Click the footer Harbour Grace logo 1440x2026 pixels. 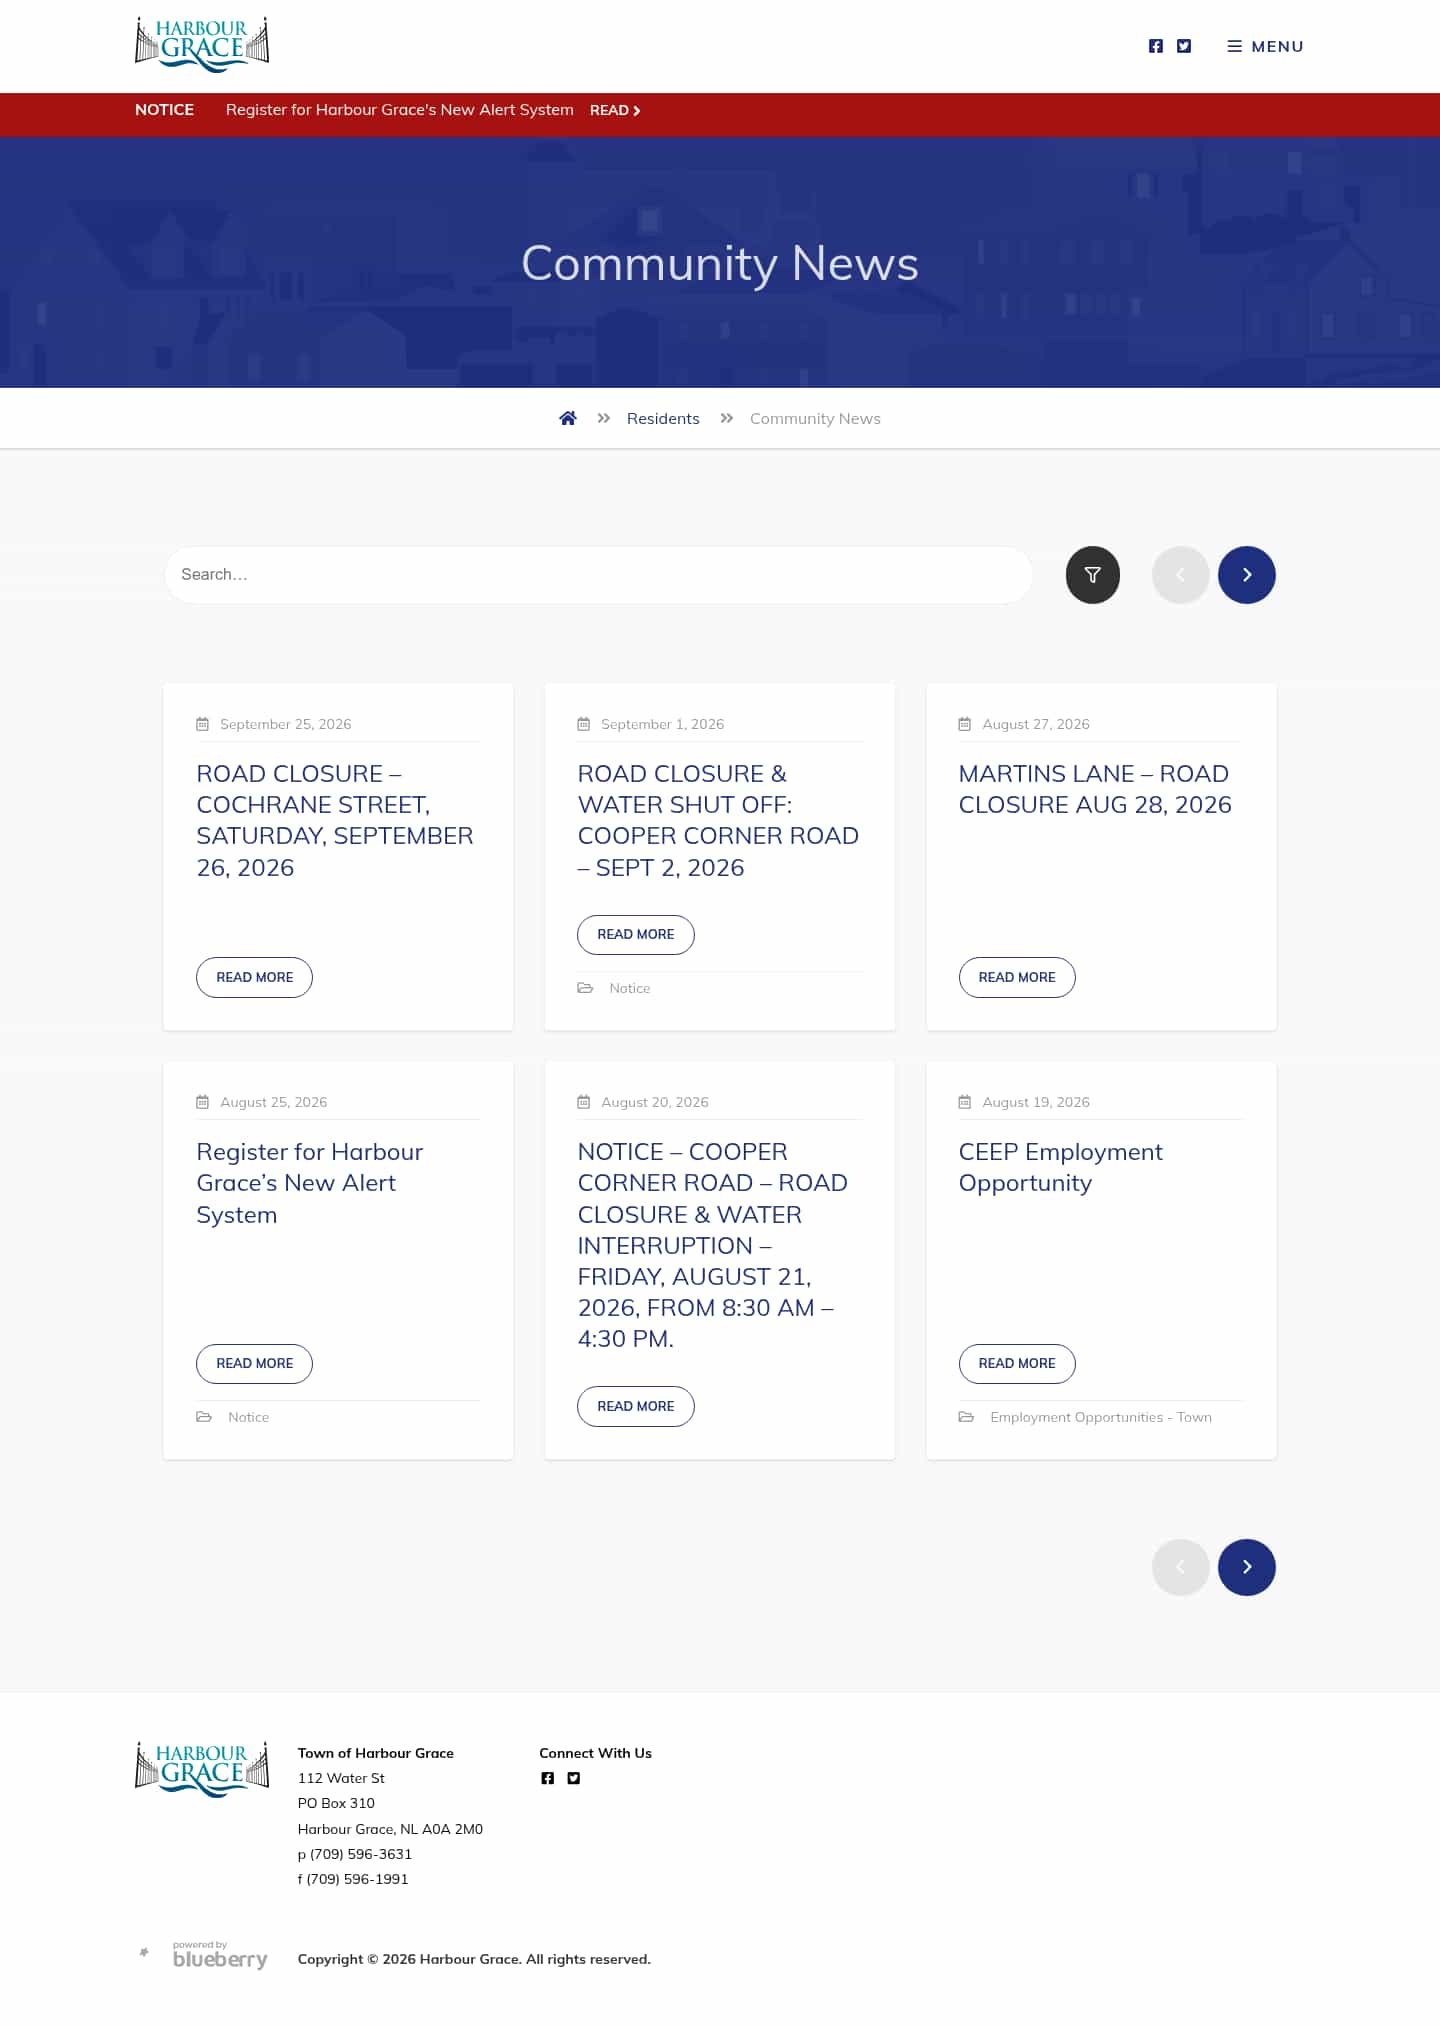click(202, 1769)
